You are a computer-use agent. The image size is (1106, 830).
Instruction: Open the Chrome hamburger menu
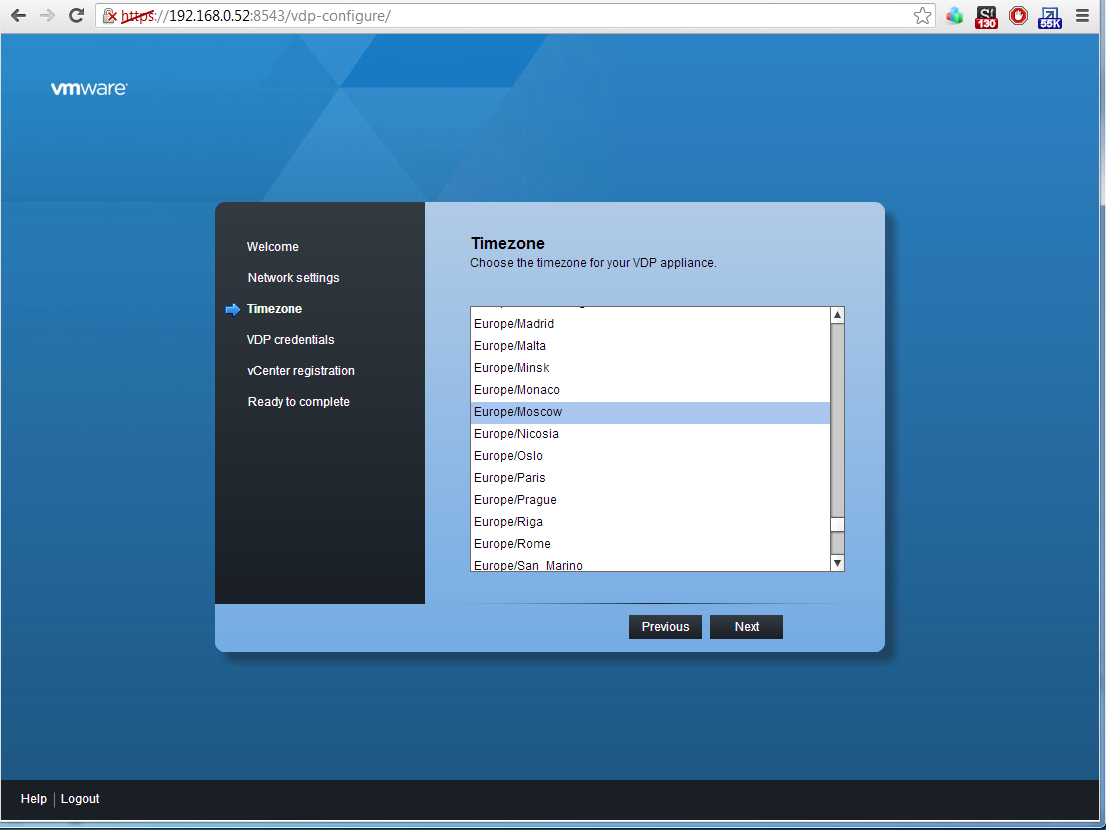coord(1082,16)
